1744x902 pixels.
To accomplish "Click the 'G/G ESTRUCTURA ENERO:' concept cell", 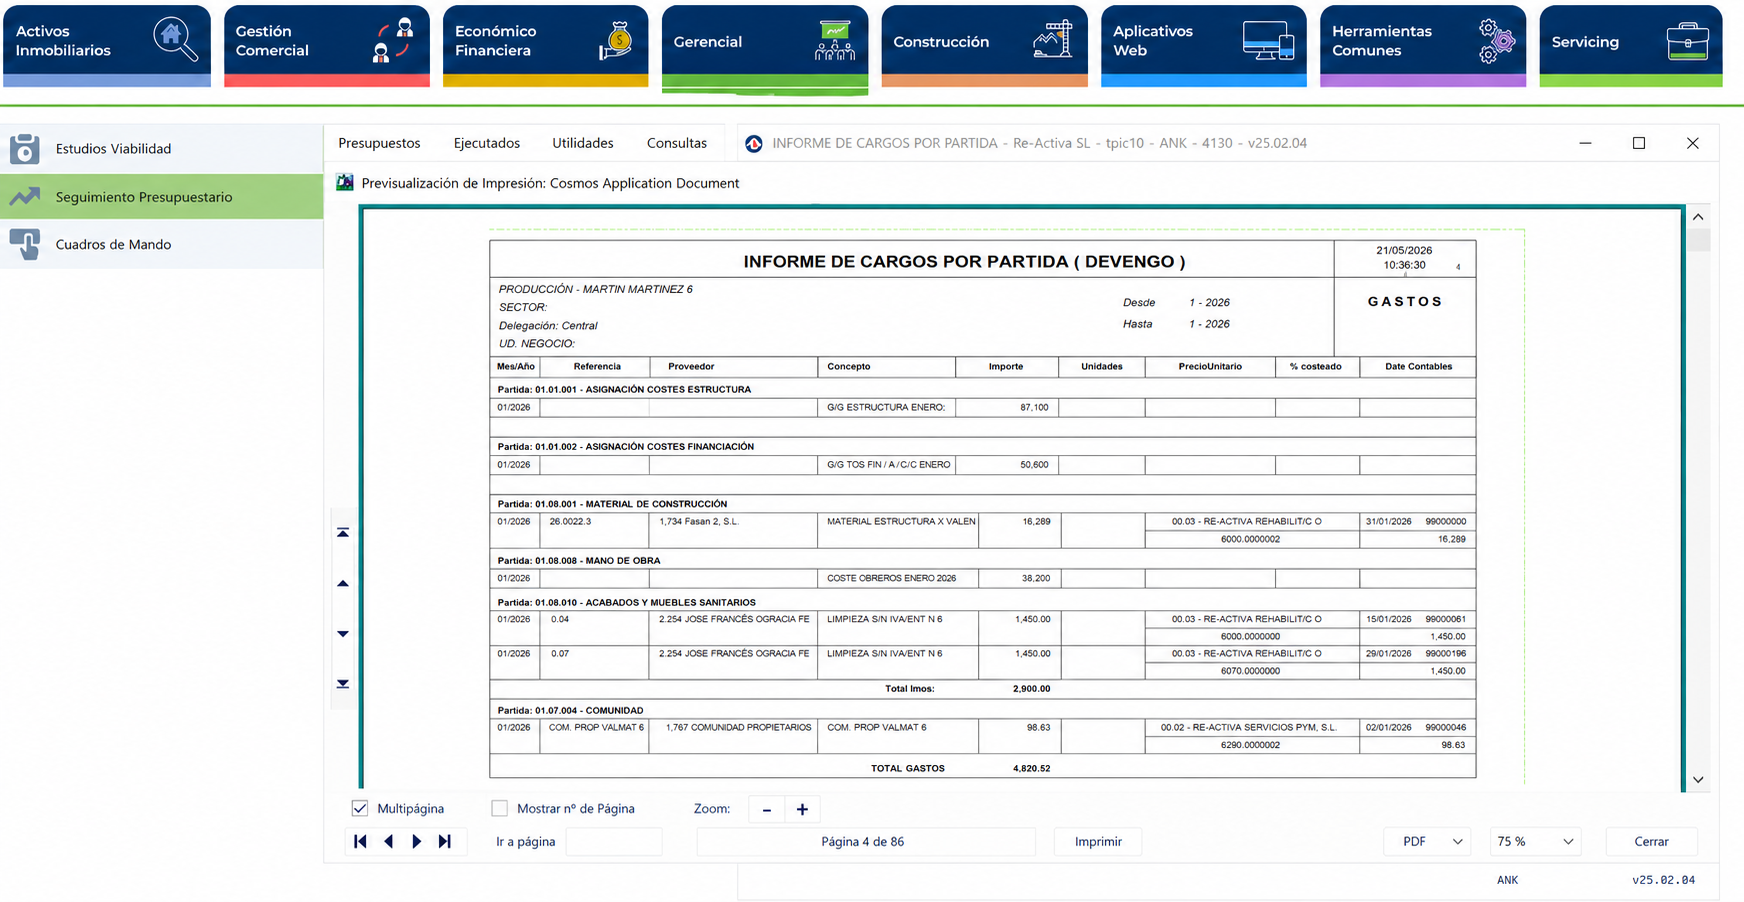I will pyautogui.click(x=886, y=408).
